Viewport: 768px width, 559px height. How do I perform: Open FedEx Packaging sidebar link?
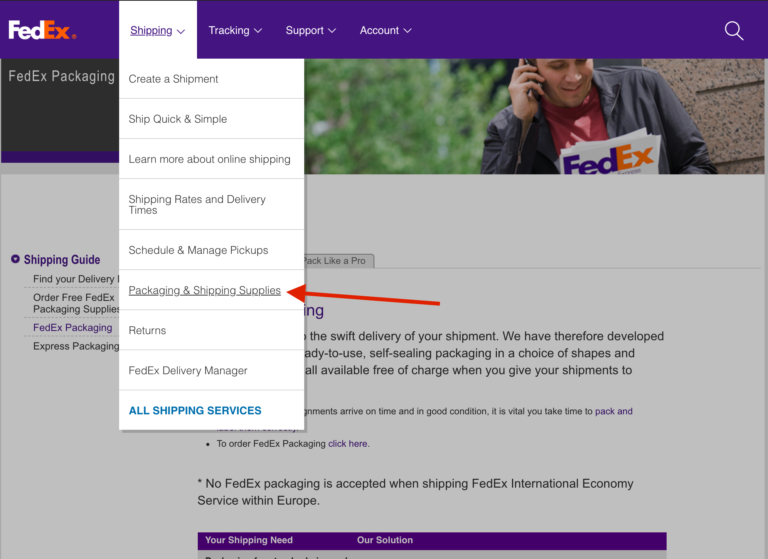[x=72, y=328]
